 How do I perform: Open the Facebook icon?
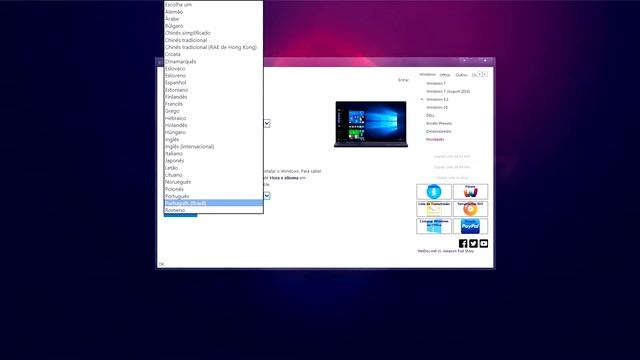463,243
